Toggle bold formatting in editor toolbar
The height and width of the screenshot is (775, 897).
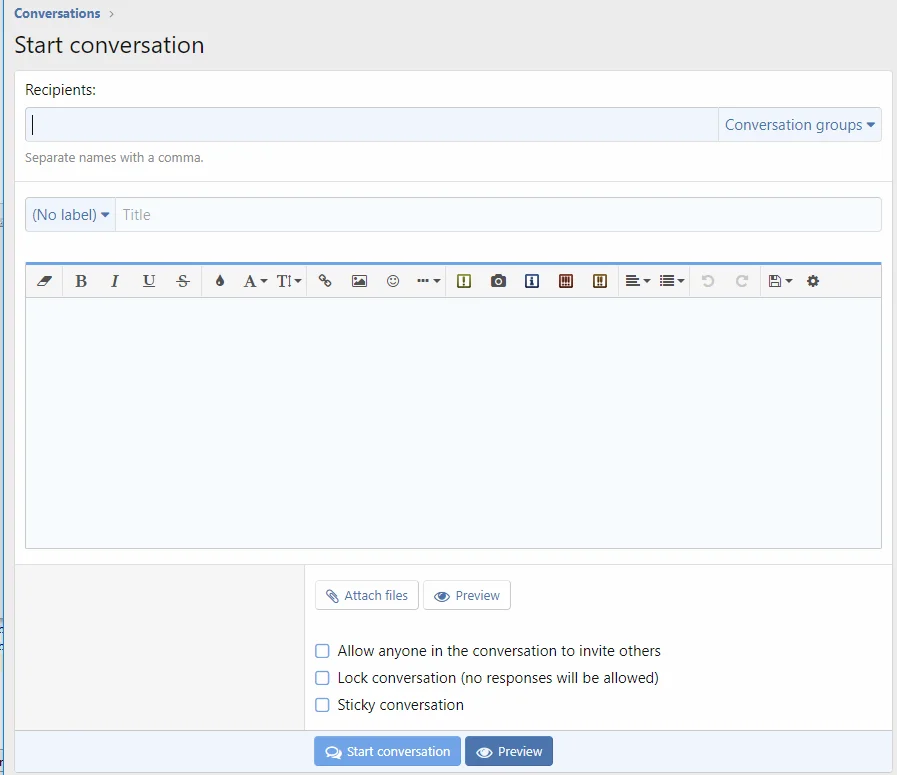tap(81, 281)
